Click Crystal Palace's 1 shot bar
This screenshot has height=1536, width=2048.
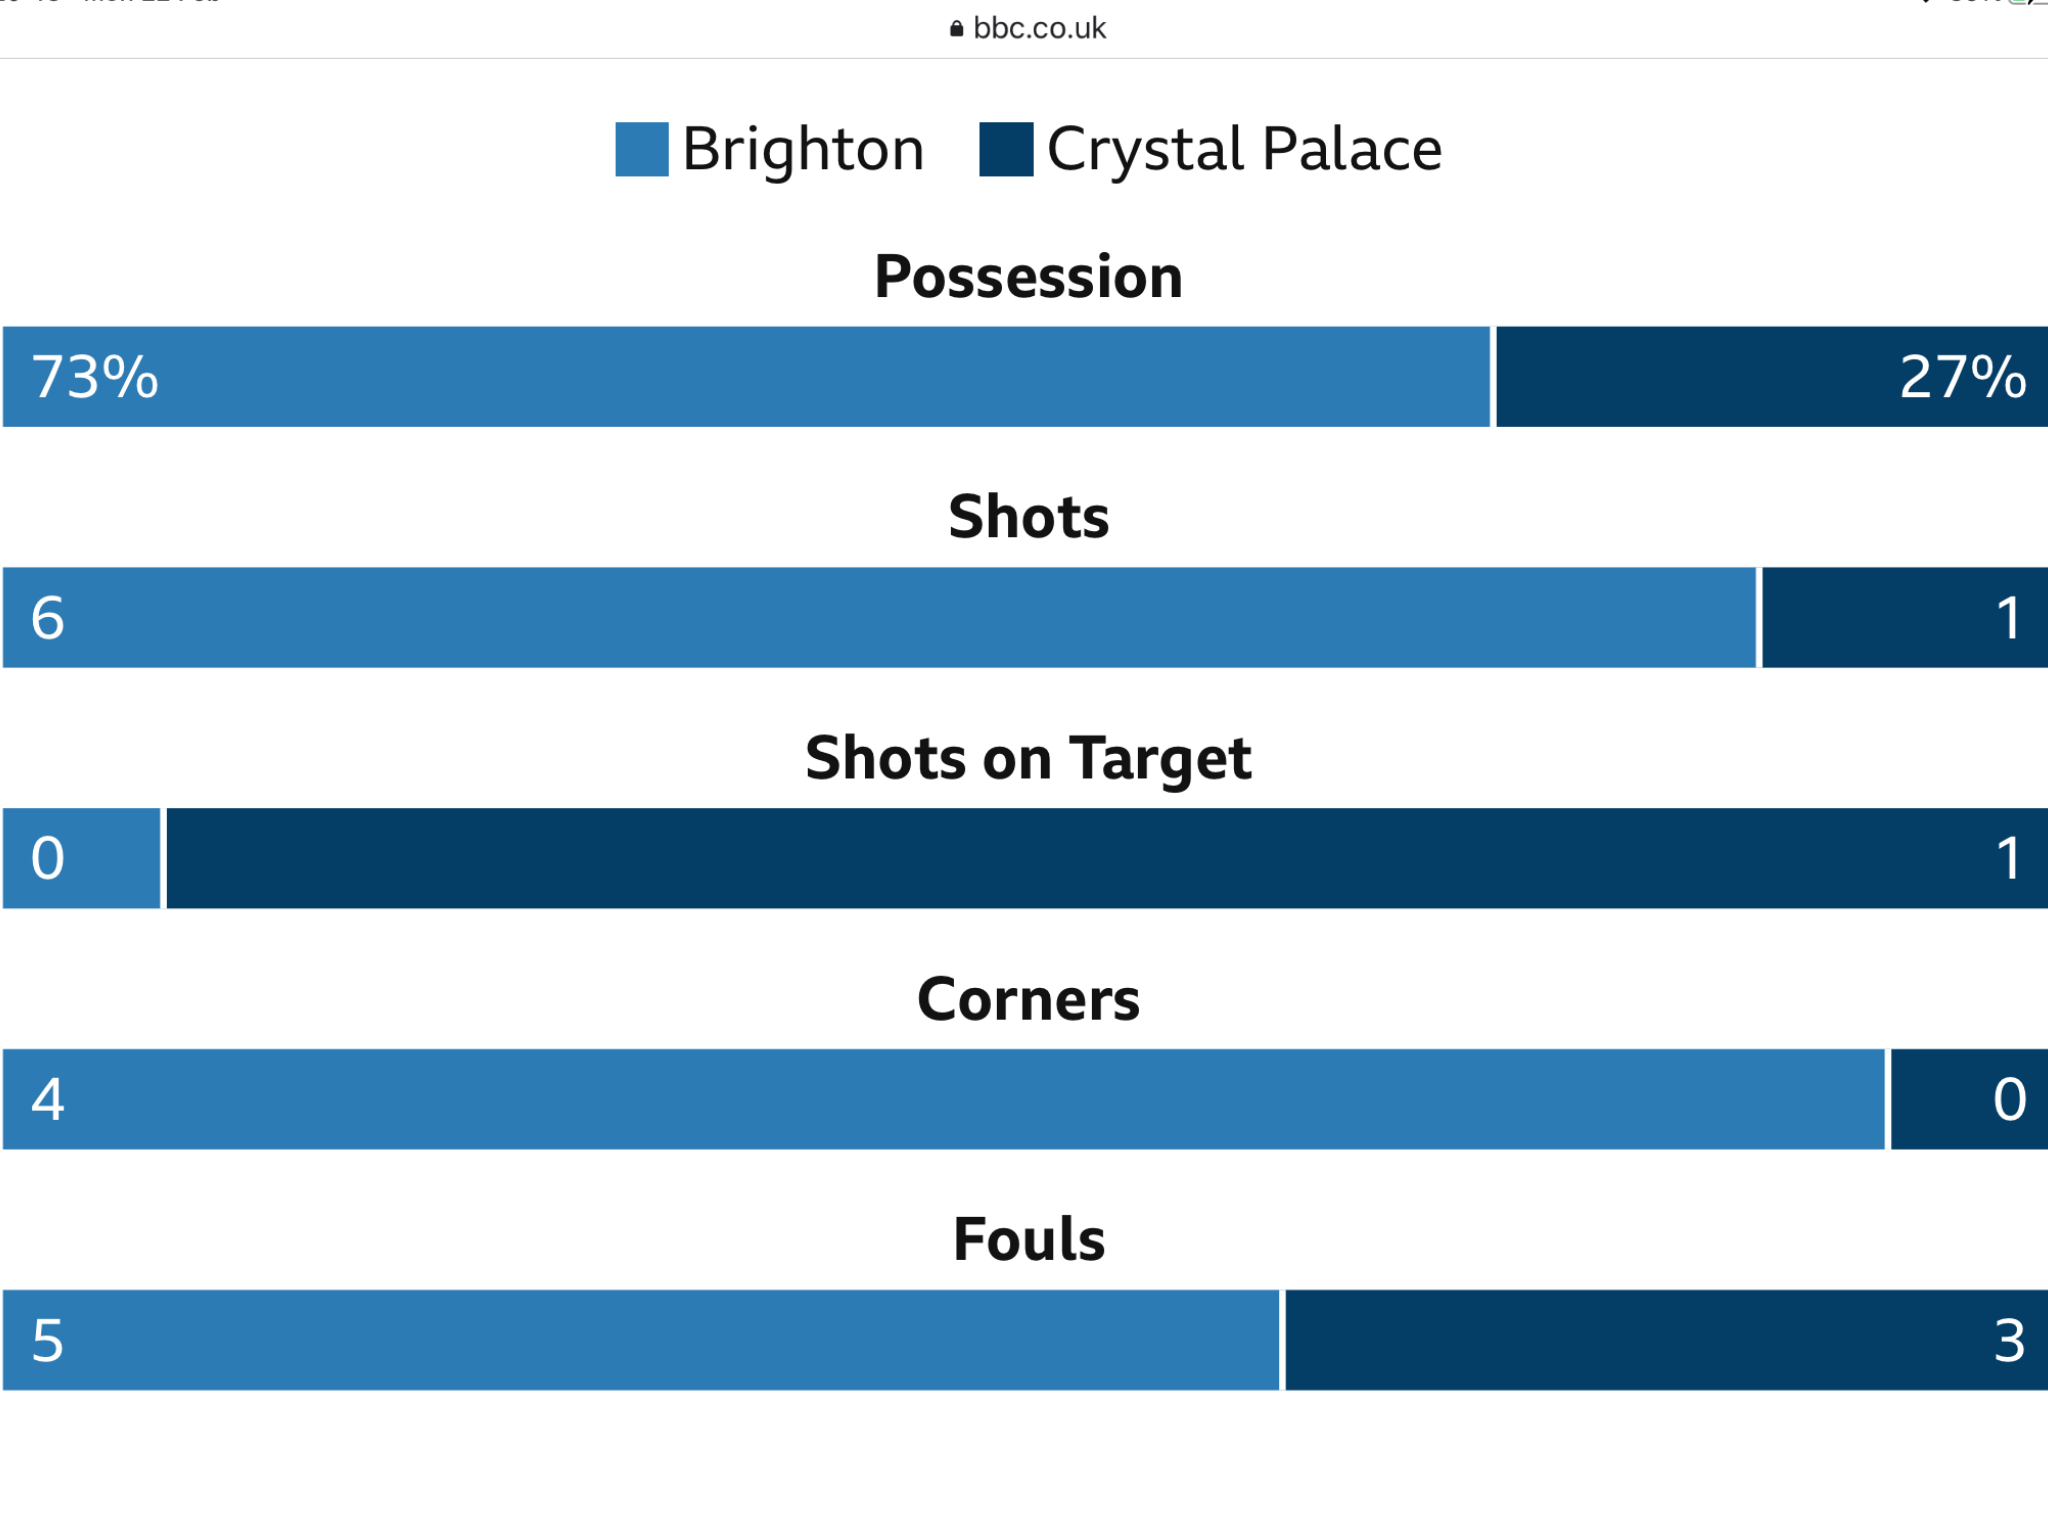coord(1904,617)
